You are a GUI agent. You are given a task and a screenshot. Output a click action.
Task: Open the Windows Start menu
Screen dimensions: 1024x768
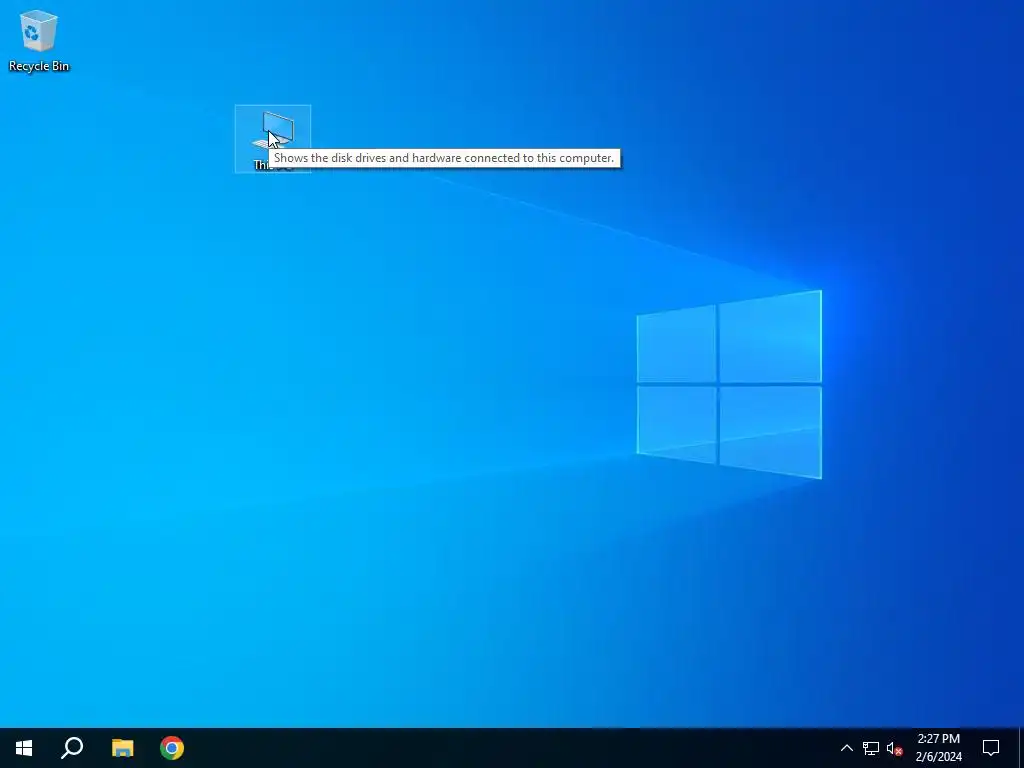click(x=24, y=748)
